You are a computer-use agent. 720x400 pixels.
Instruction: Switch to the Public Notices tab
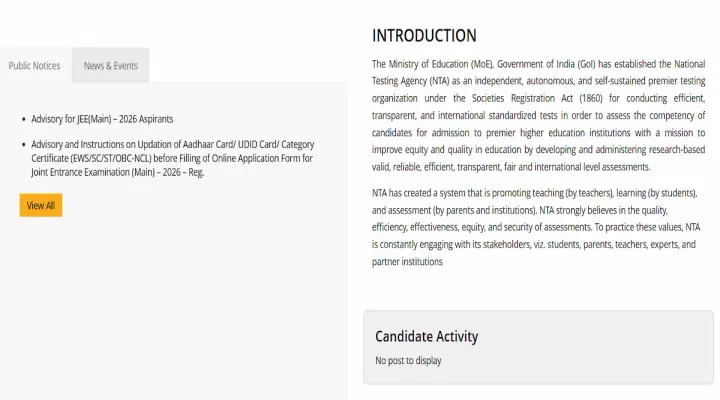[34, 66]
